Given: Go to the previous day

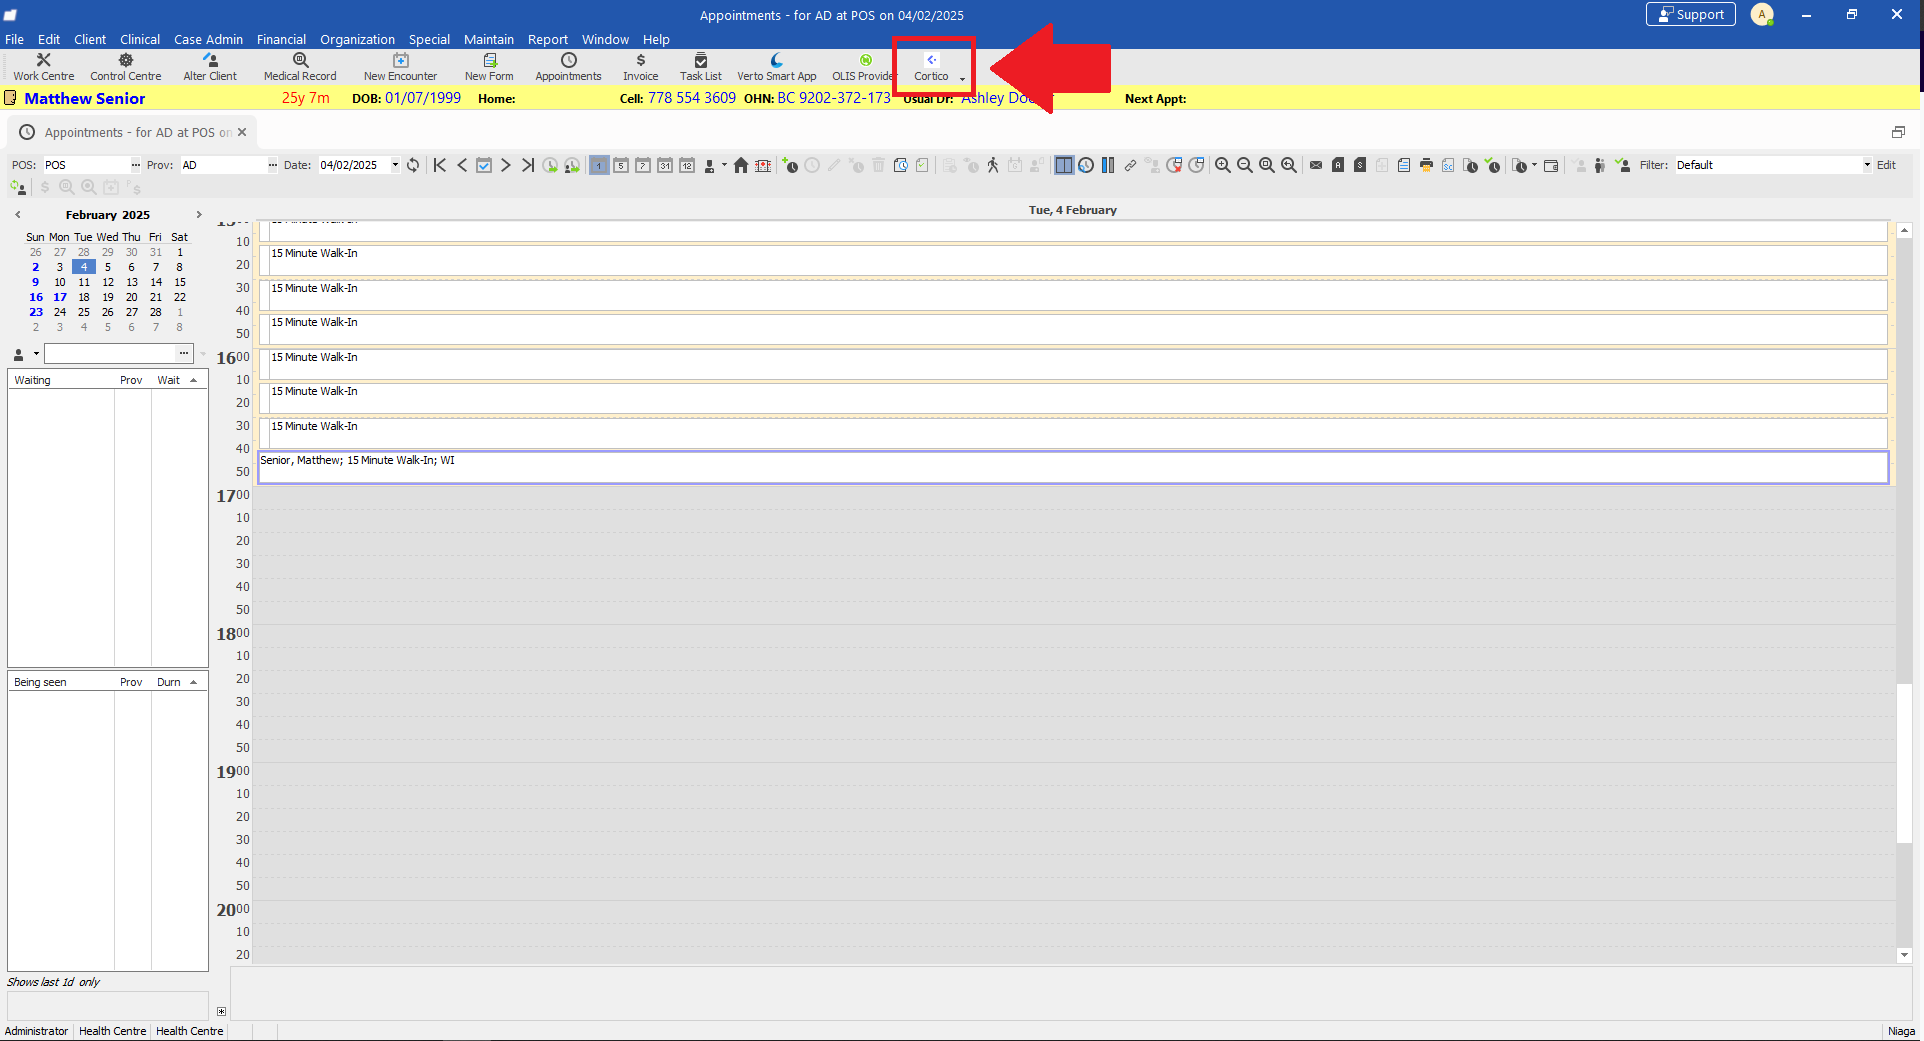Looking at the screenshot, I should pyautogui.click(x=462, y=165).
